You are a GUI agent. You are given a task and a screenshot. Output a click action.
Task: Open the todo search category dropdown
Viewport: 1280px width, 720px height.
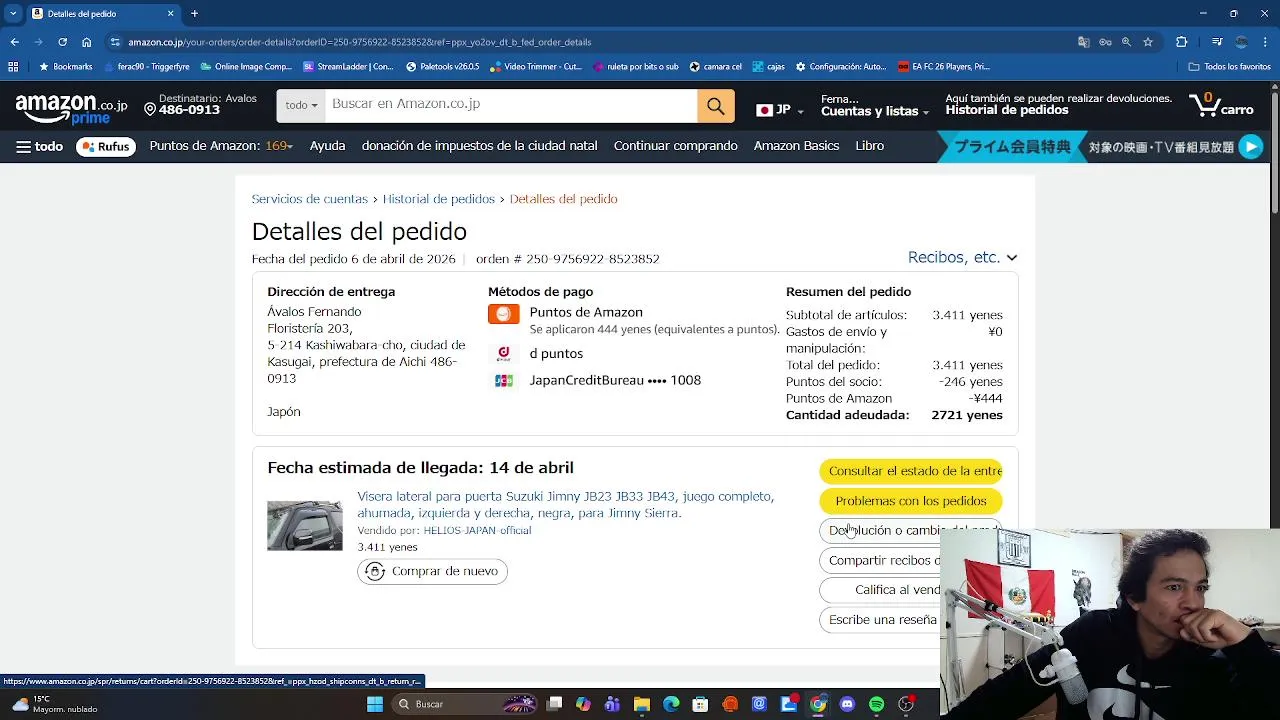coord(301,105)
